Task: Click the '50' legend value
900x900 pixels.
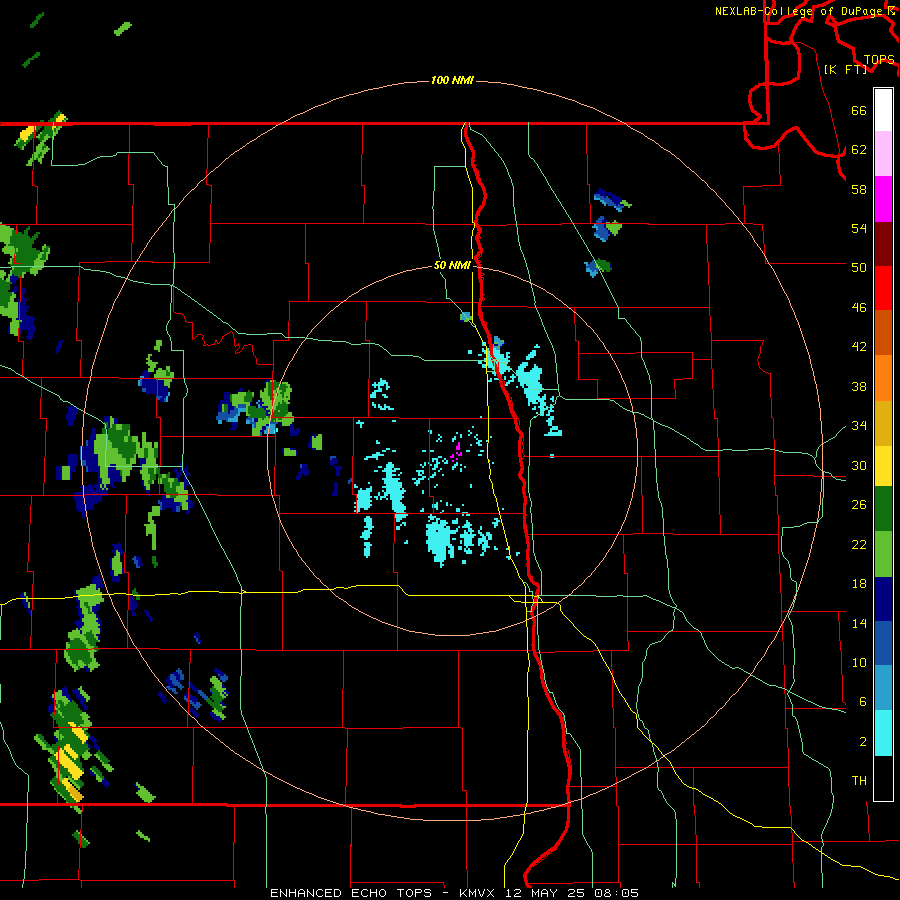Action: pos(859,267)
